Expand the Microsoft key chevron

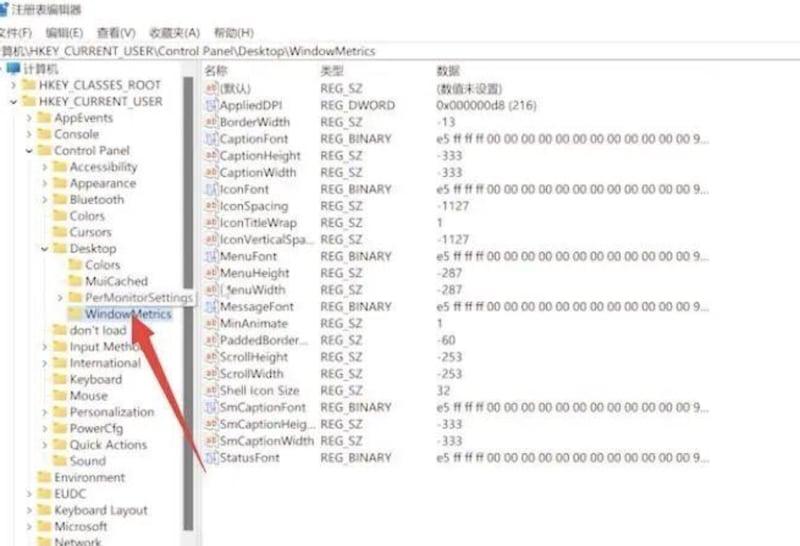29,527
